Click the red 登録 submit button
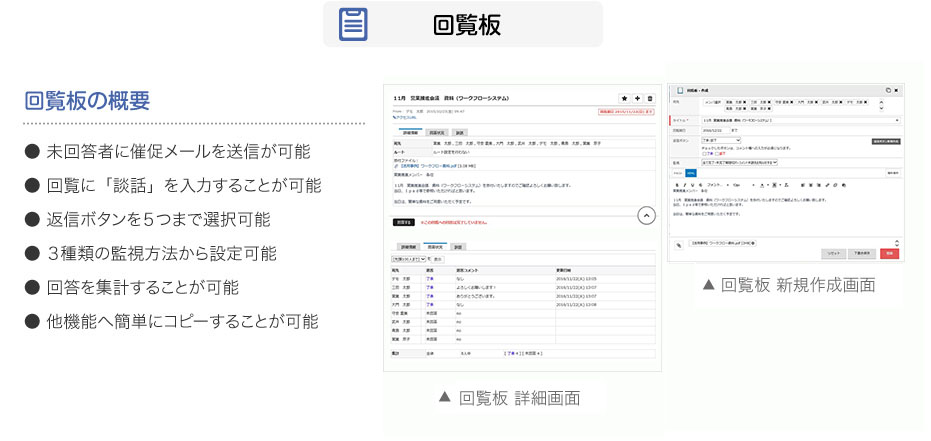Viewport: 931px width, 441px height. coord(889,254)
